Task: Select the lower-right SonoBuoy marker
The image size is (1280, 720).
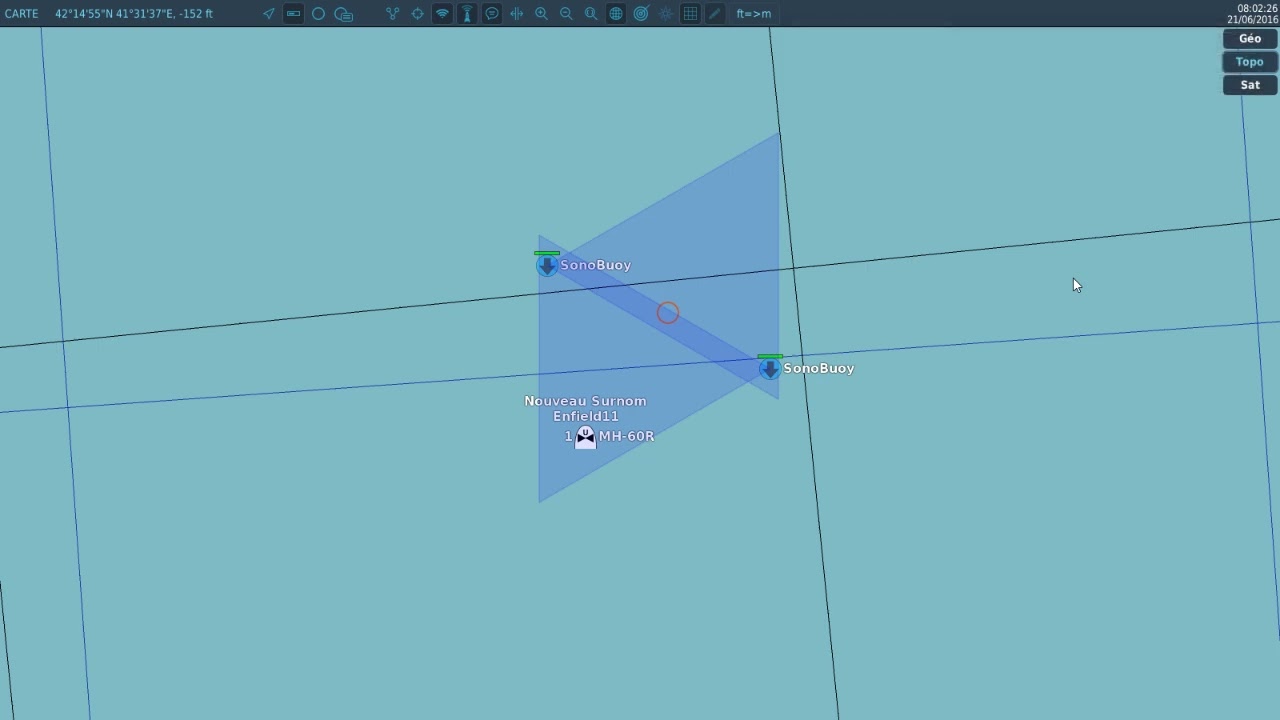Action: point(769,369)
